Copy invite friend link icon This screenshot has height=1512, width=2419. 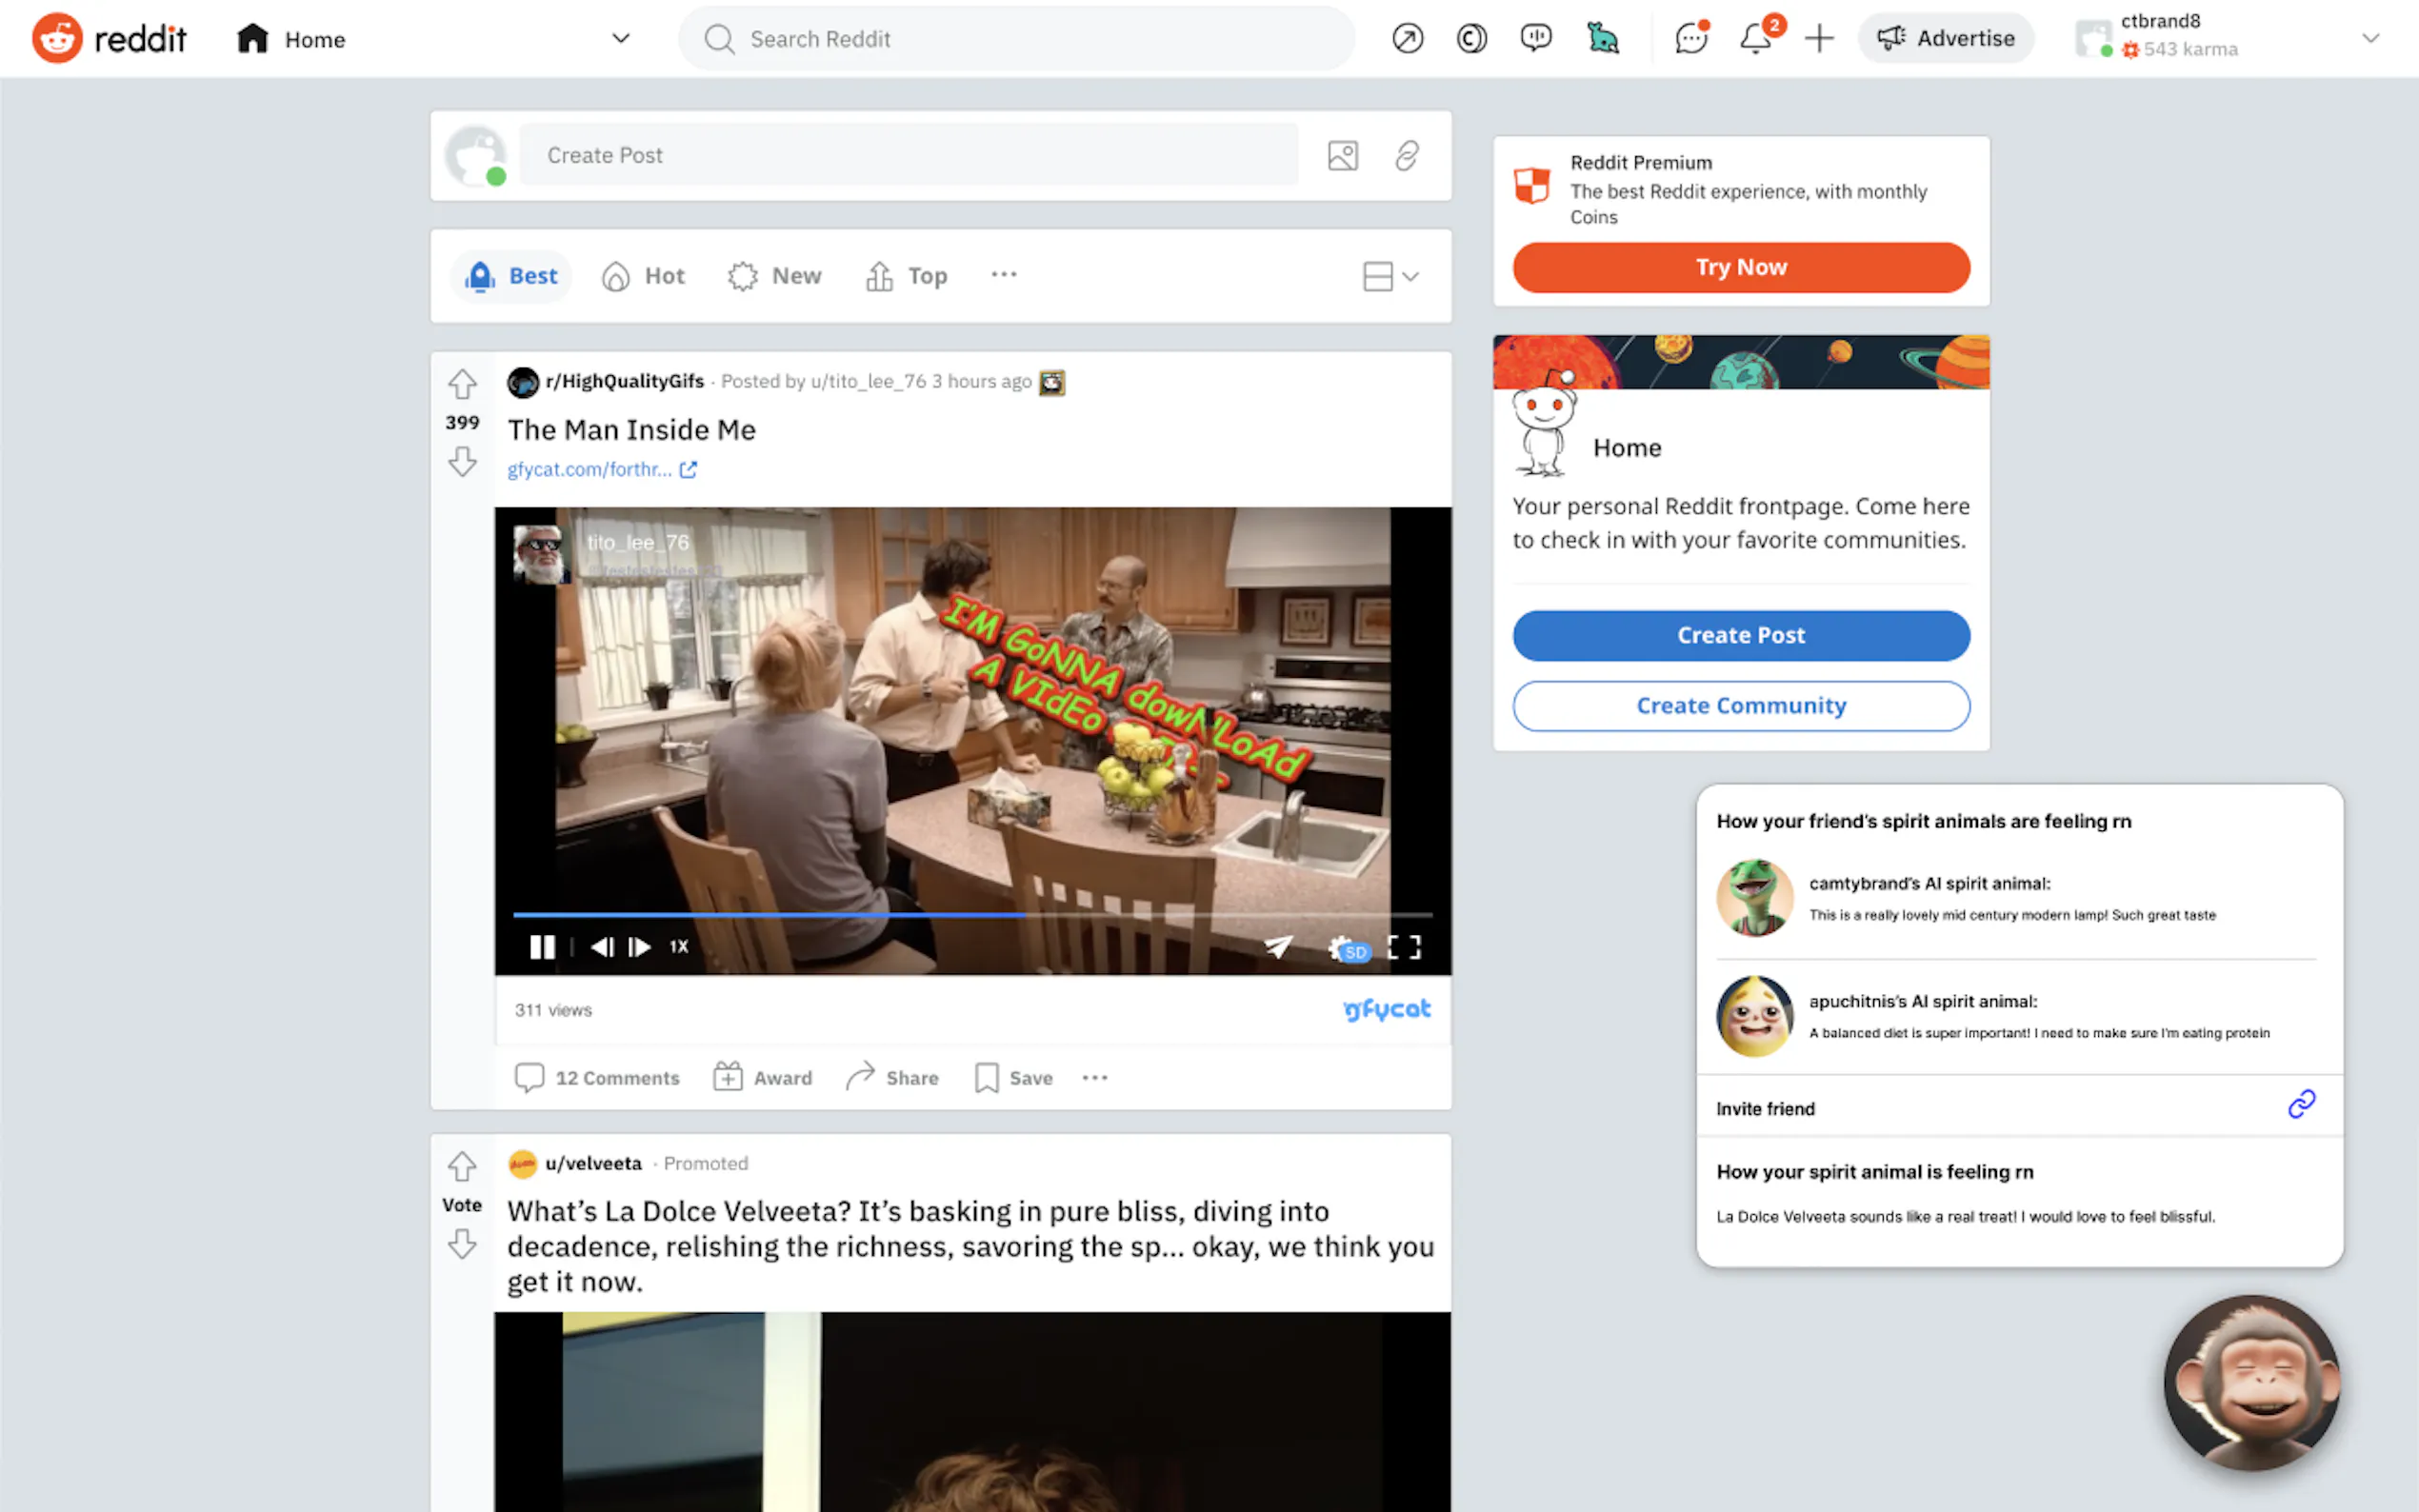pos(2301,1104)
